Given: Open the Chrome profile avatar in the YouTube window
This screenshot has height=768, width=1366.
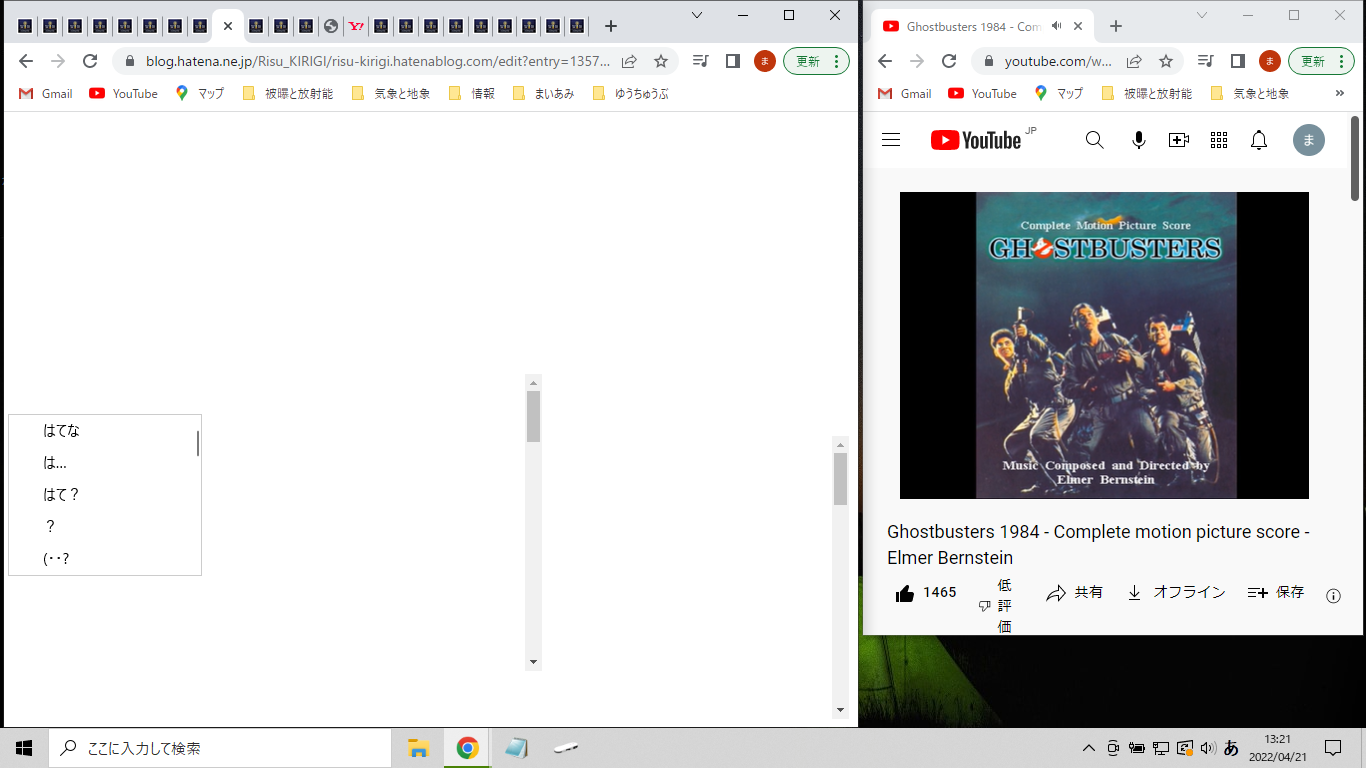Looking at the screenshot, I should point(1270,61).
